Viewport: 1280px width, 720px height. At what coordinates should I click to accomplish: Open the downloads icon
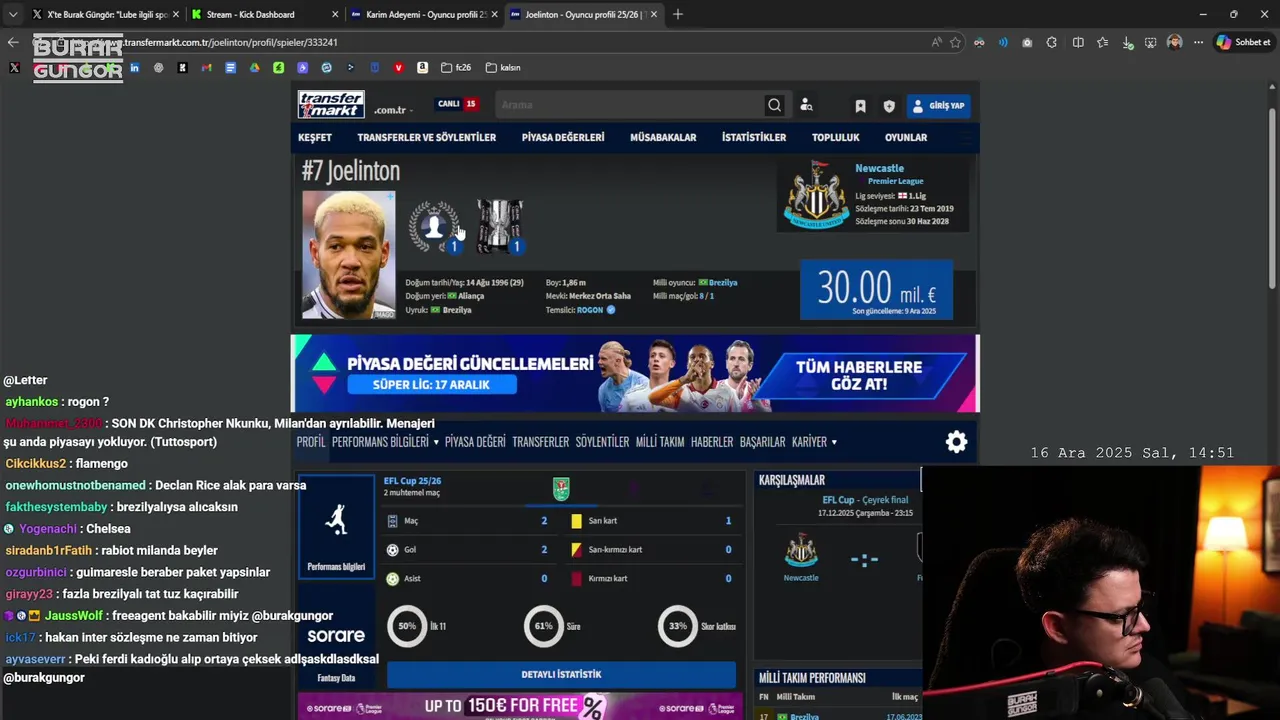tap(1127, 42)
